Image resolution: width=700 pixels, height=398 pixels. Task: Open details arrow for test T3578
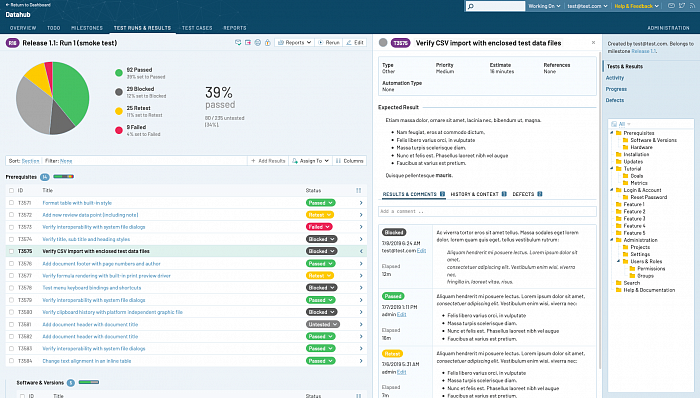361,288
